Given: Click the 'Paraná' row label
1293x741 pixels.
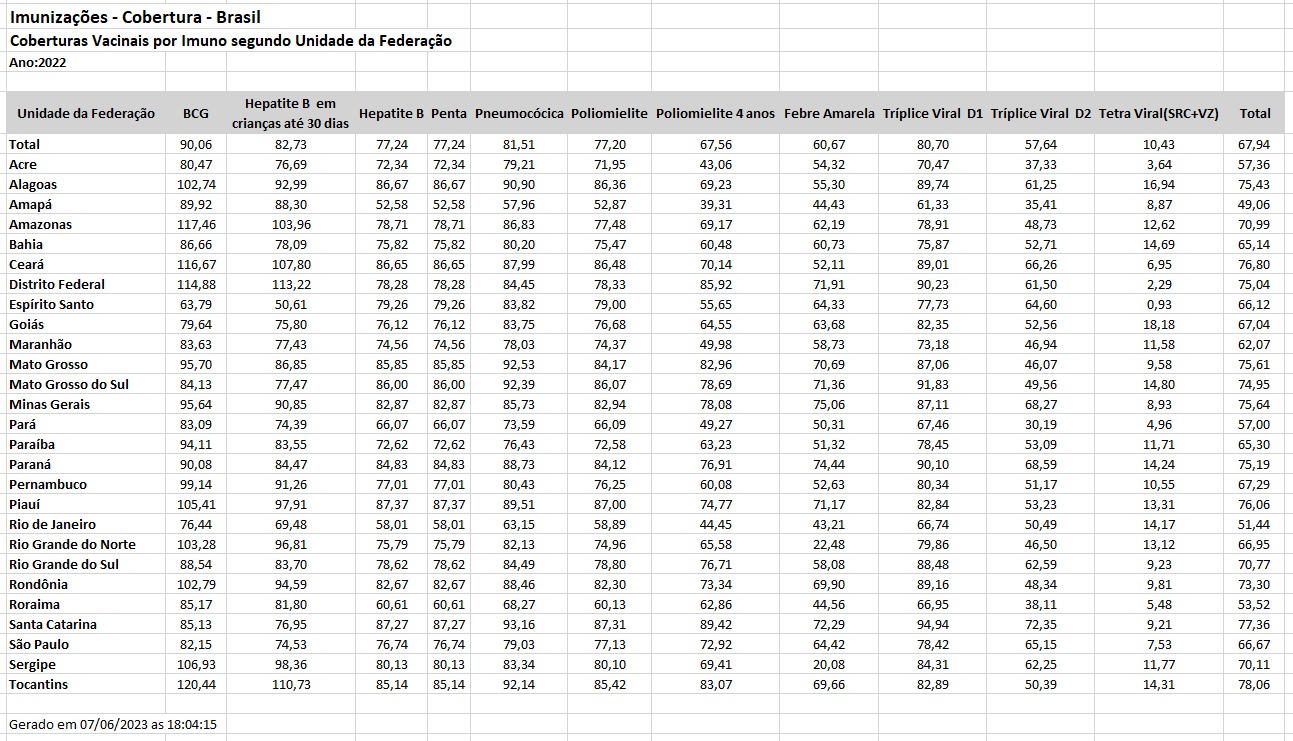Looking at the screenshot, I should pyautogui.click(x=31, y=464).
